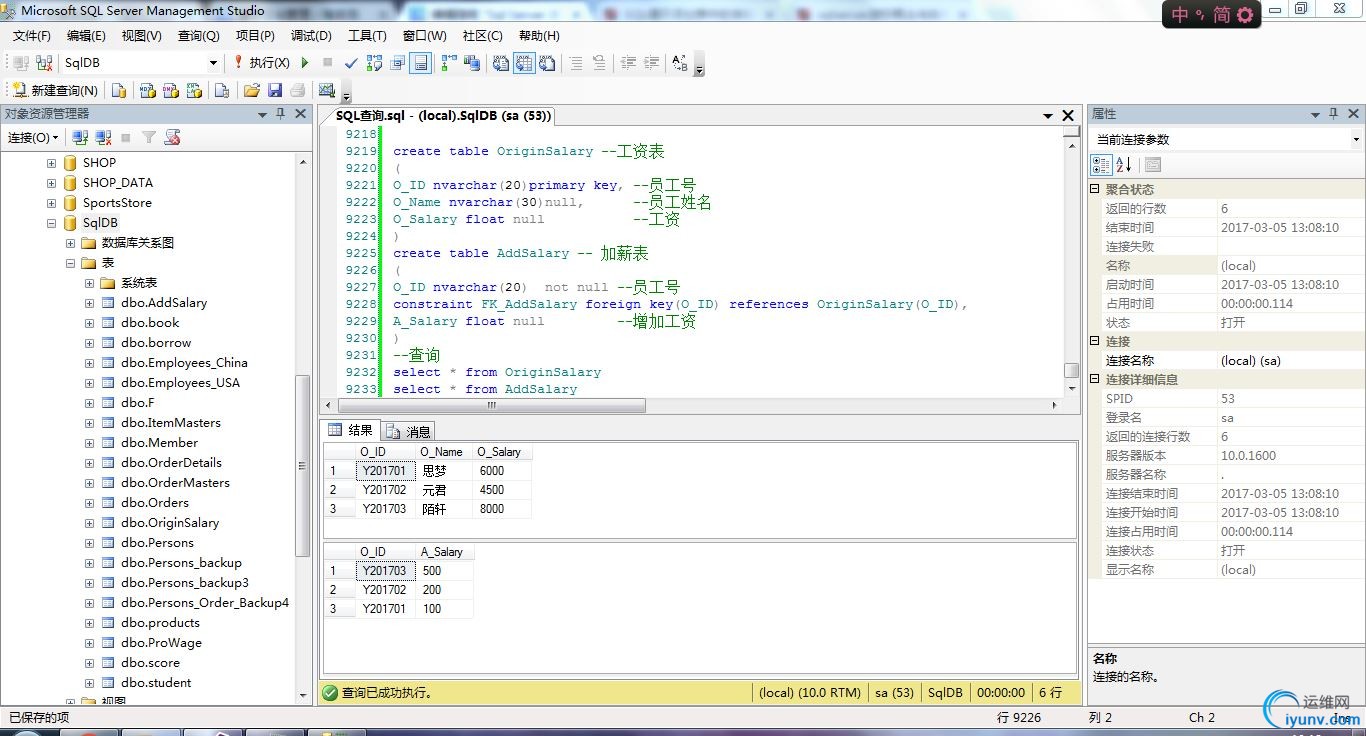Open the Activity Monitor icon

[327, 91]
